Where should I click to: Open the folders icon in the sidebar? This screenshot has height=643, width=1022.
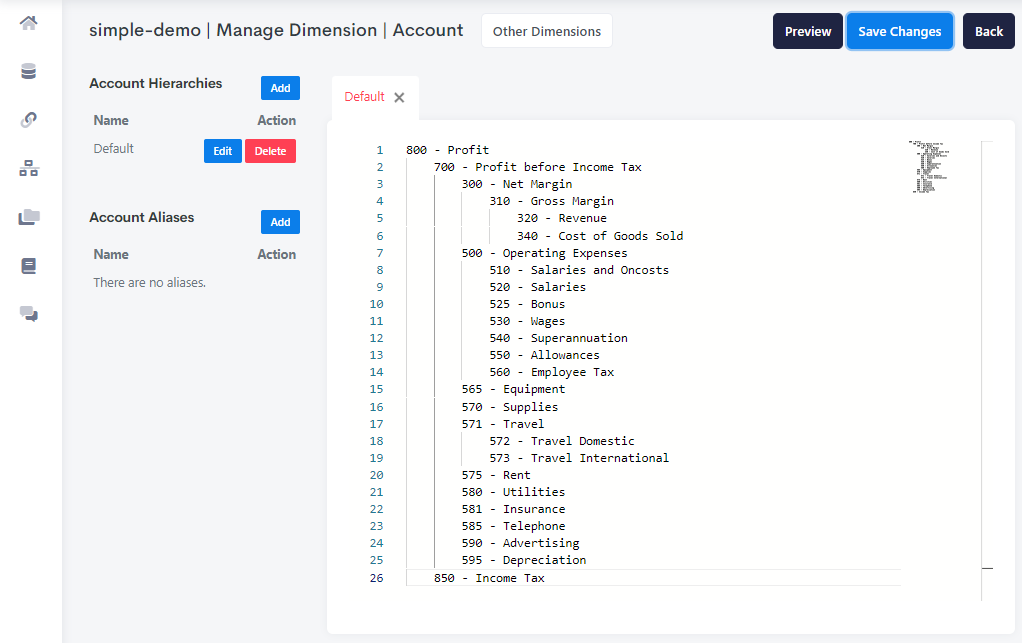coord(29,216)
